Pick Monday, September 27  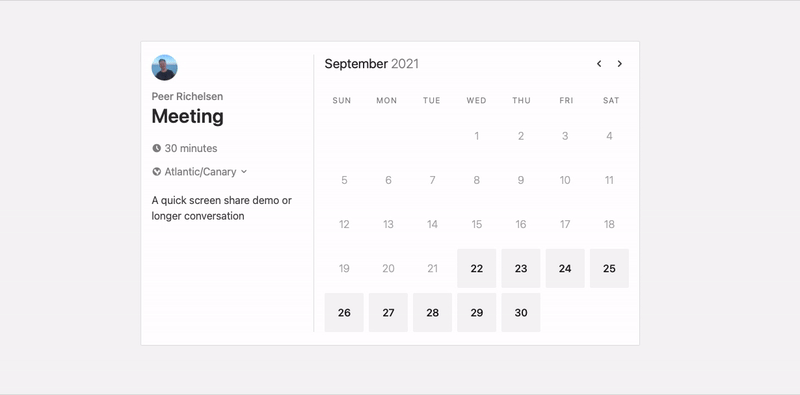[388, 312]
